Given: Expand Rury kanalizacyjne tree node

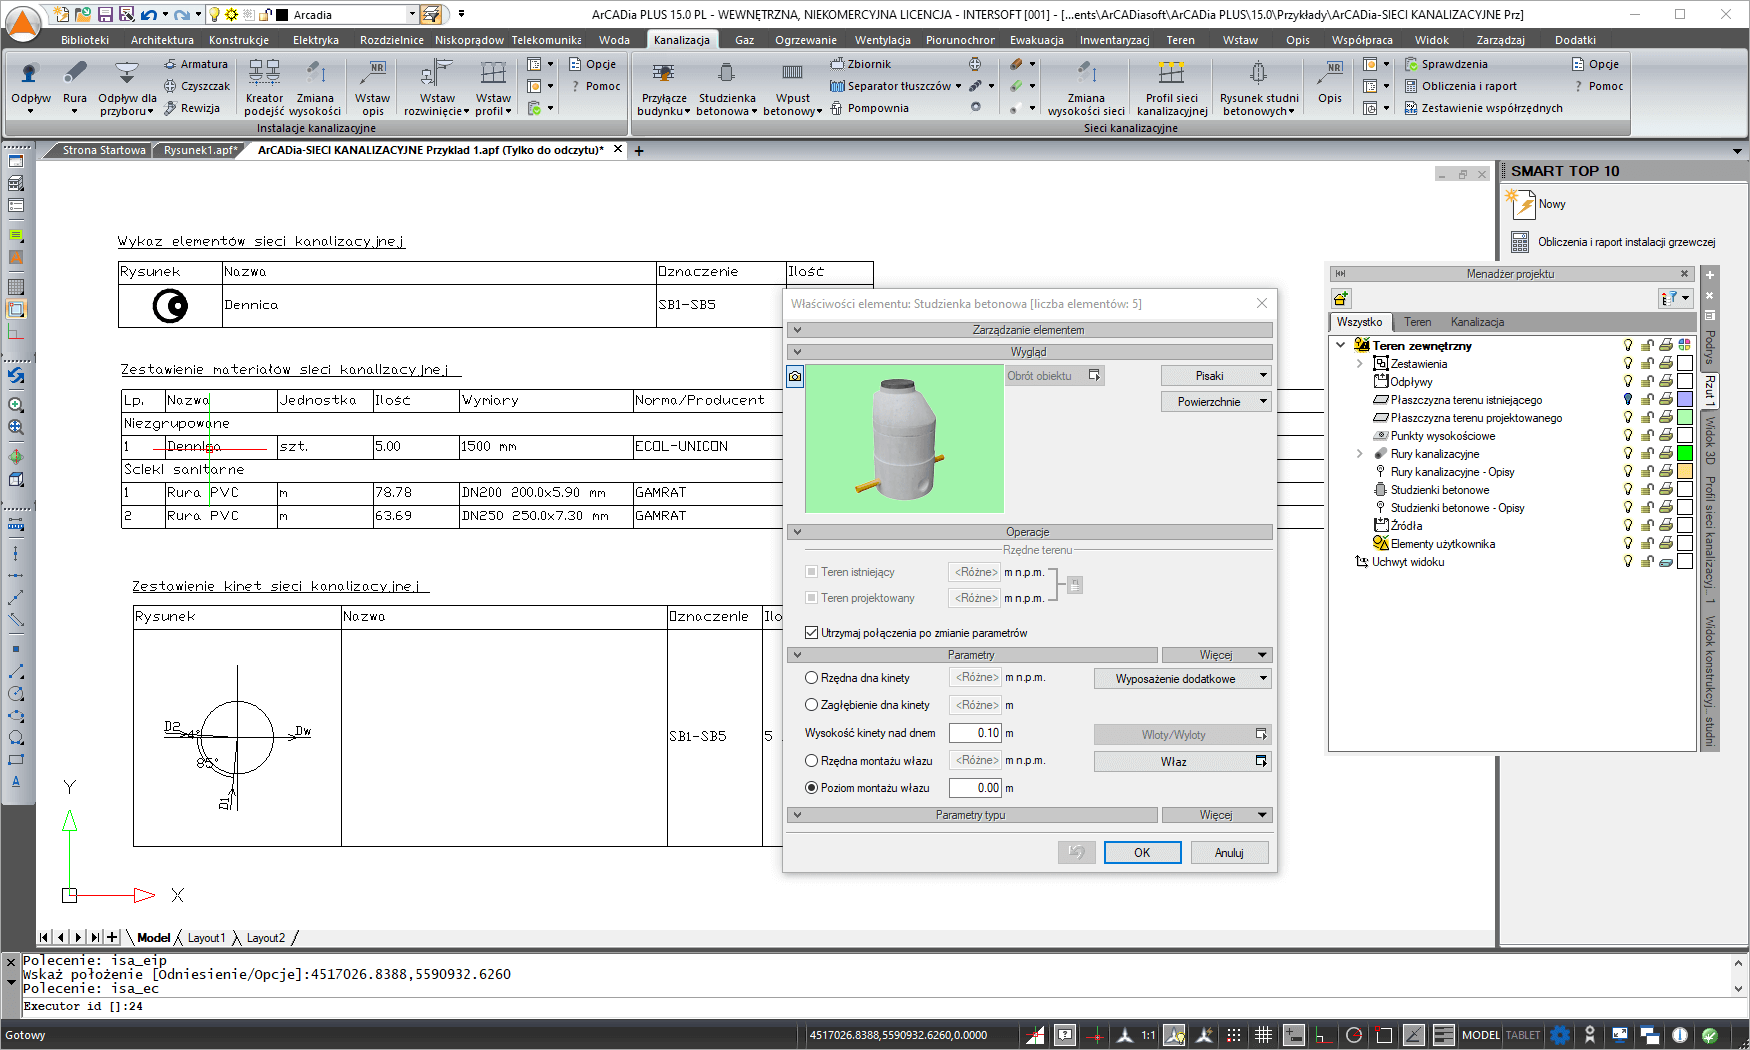Looking at the screenshot, I should pyautogui.click(x=1360, y=454).
